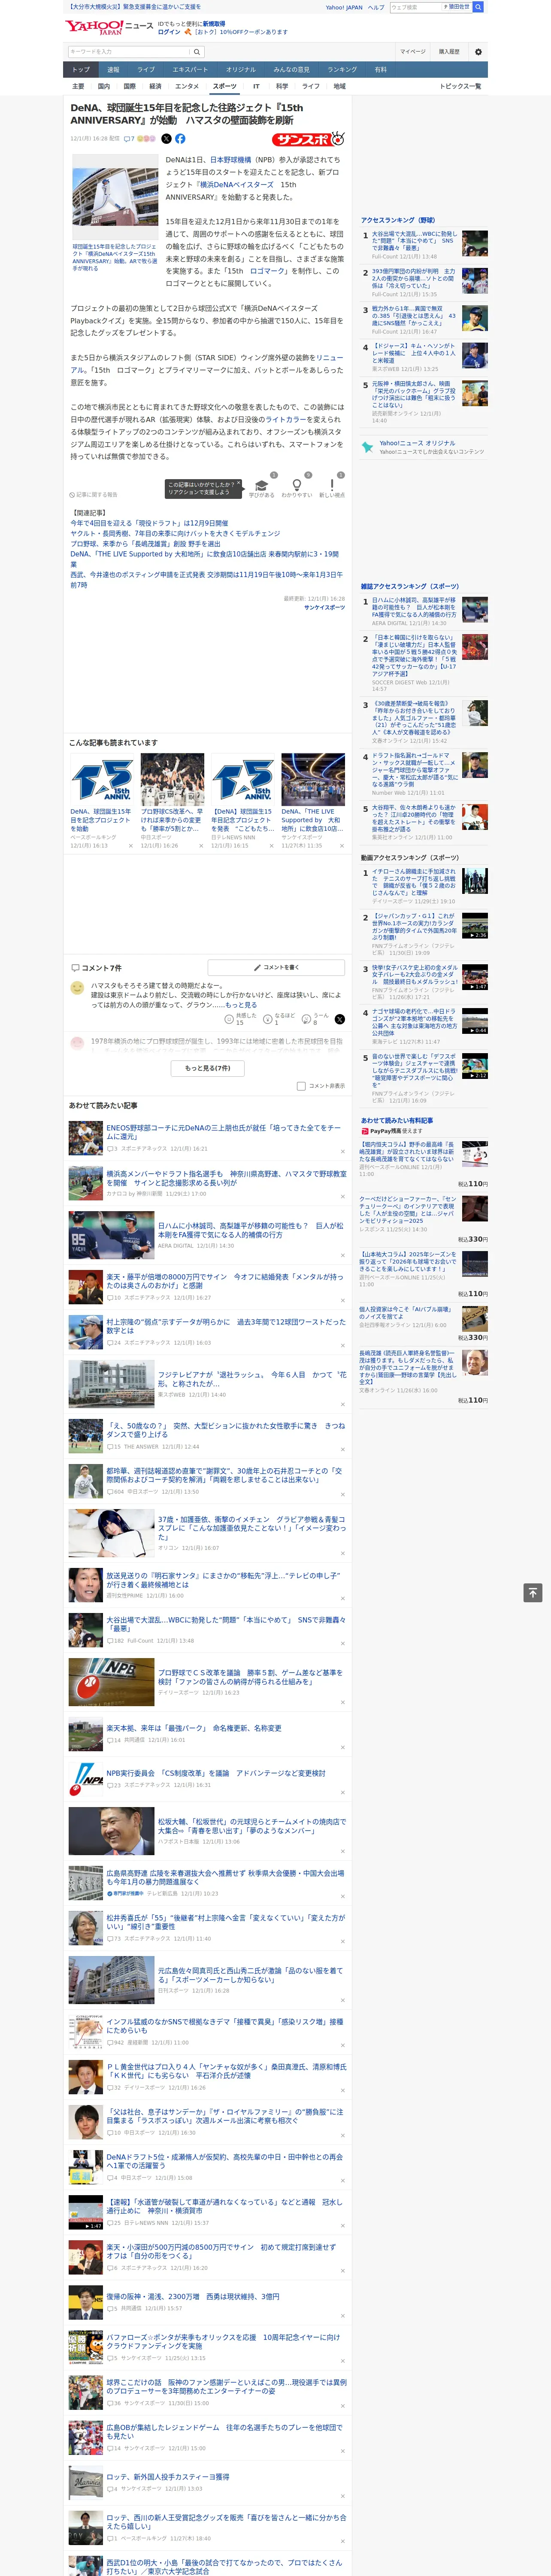Open the 'ライブ' navigation tab
This screenshot has height=2576, width=551.
(146, 69)
